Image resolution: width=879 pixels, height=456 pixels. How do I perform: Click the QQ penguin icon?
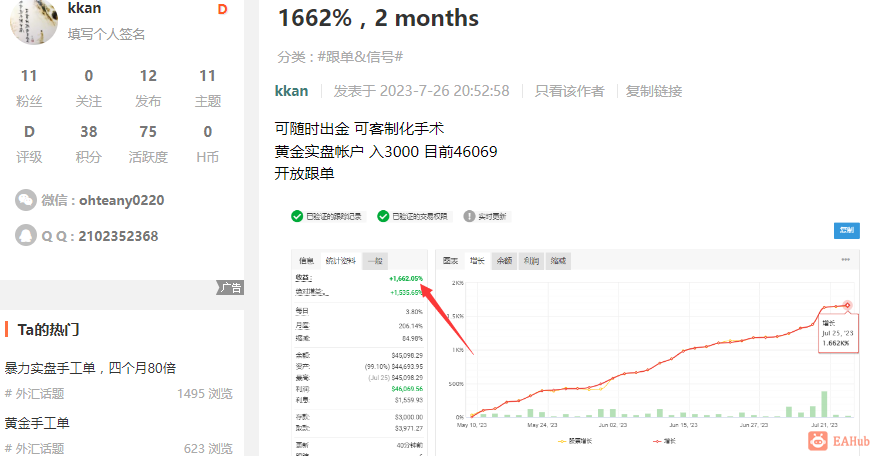[26, 236]
